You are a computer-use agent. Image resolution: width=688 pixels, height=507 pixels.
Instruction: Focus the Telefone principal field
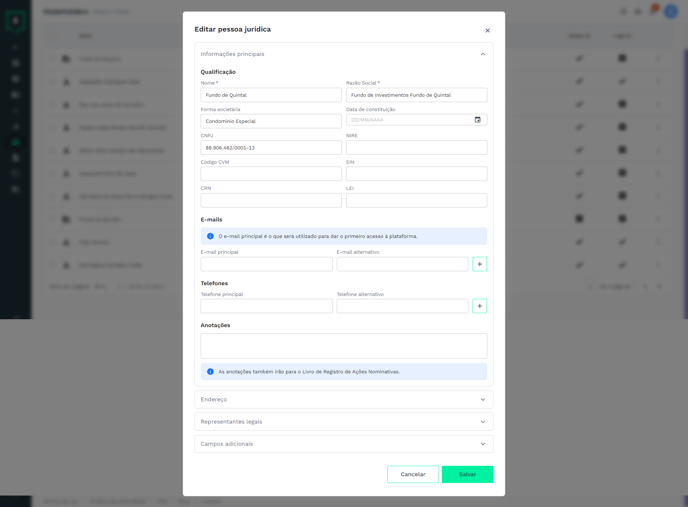[266, 306]
